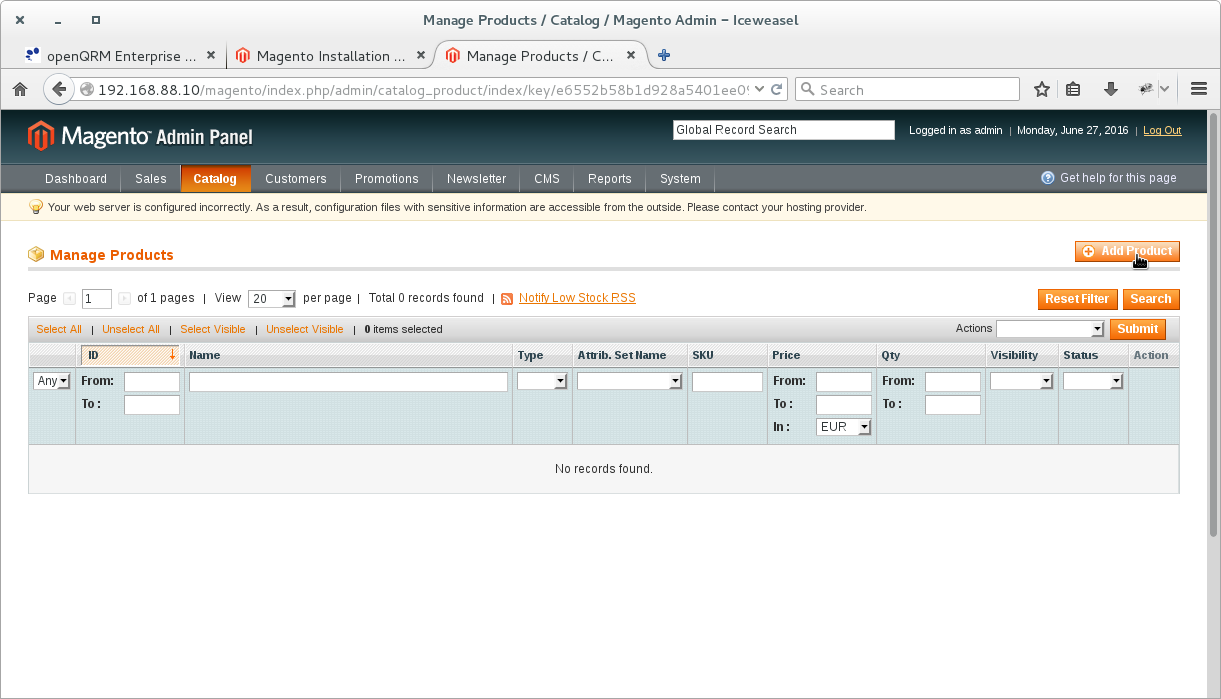Go to the previous page arrow in pager

pos(69,298)
